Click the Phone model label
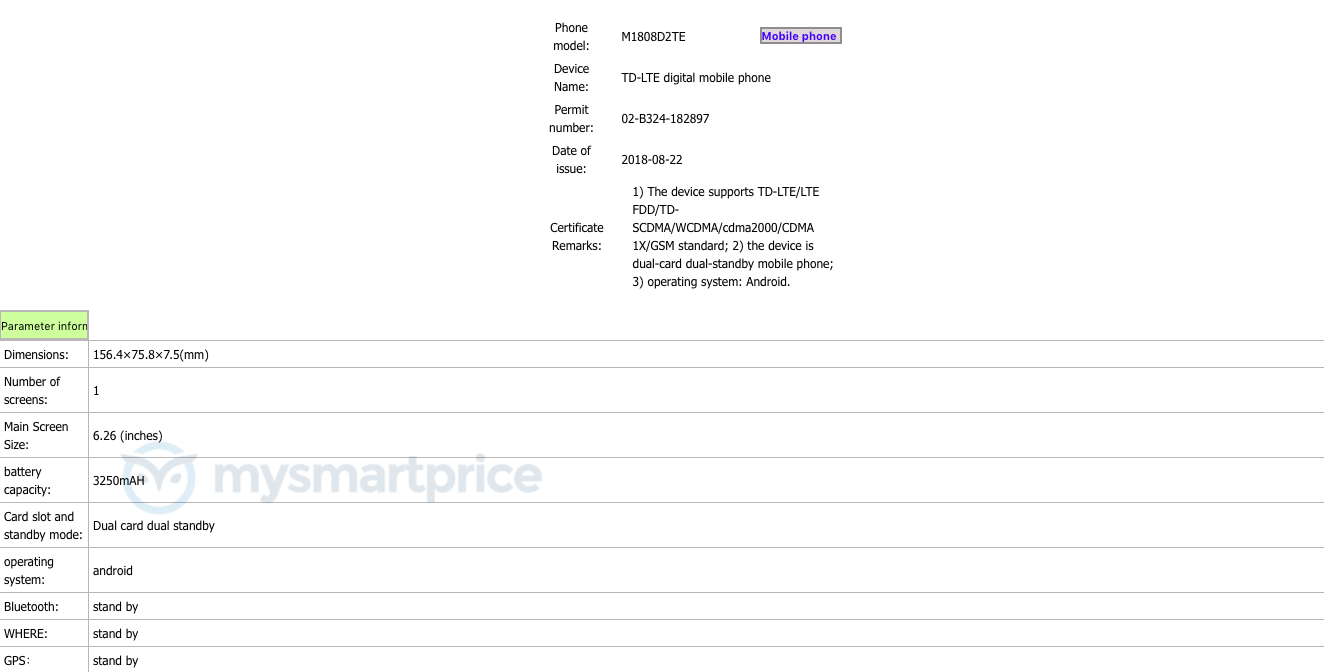Image resolution: width=1324 pixels, height=672 pixels. coord(571,37)
